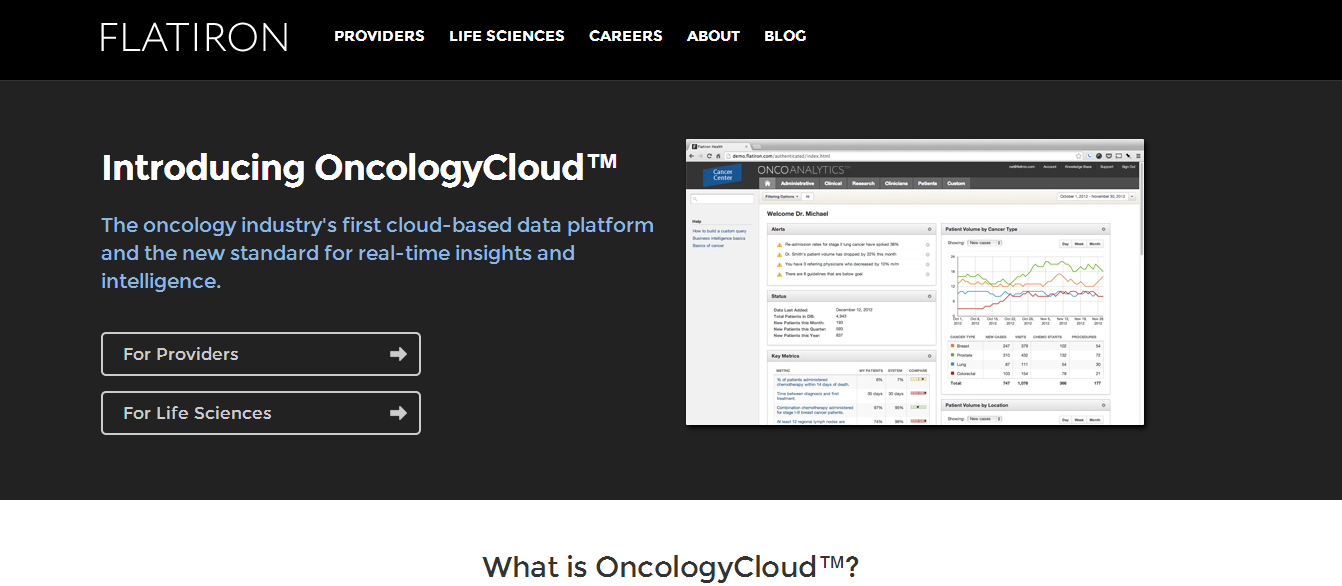Click the arrow icon beside For Providers

(x=398, y=354)
